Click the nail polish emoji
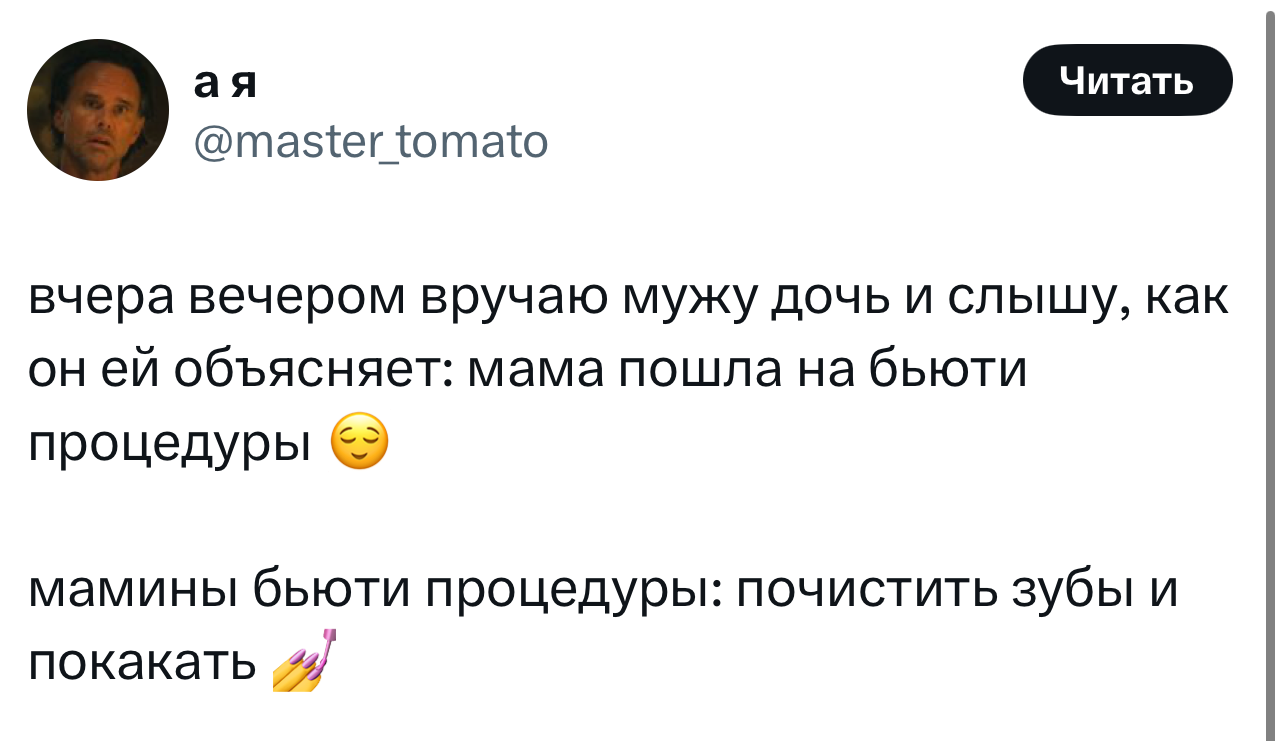This screenshot has height=741, width=1284. coord(304,660)
